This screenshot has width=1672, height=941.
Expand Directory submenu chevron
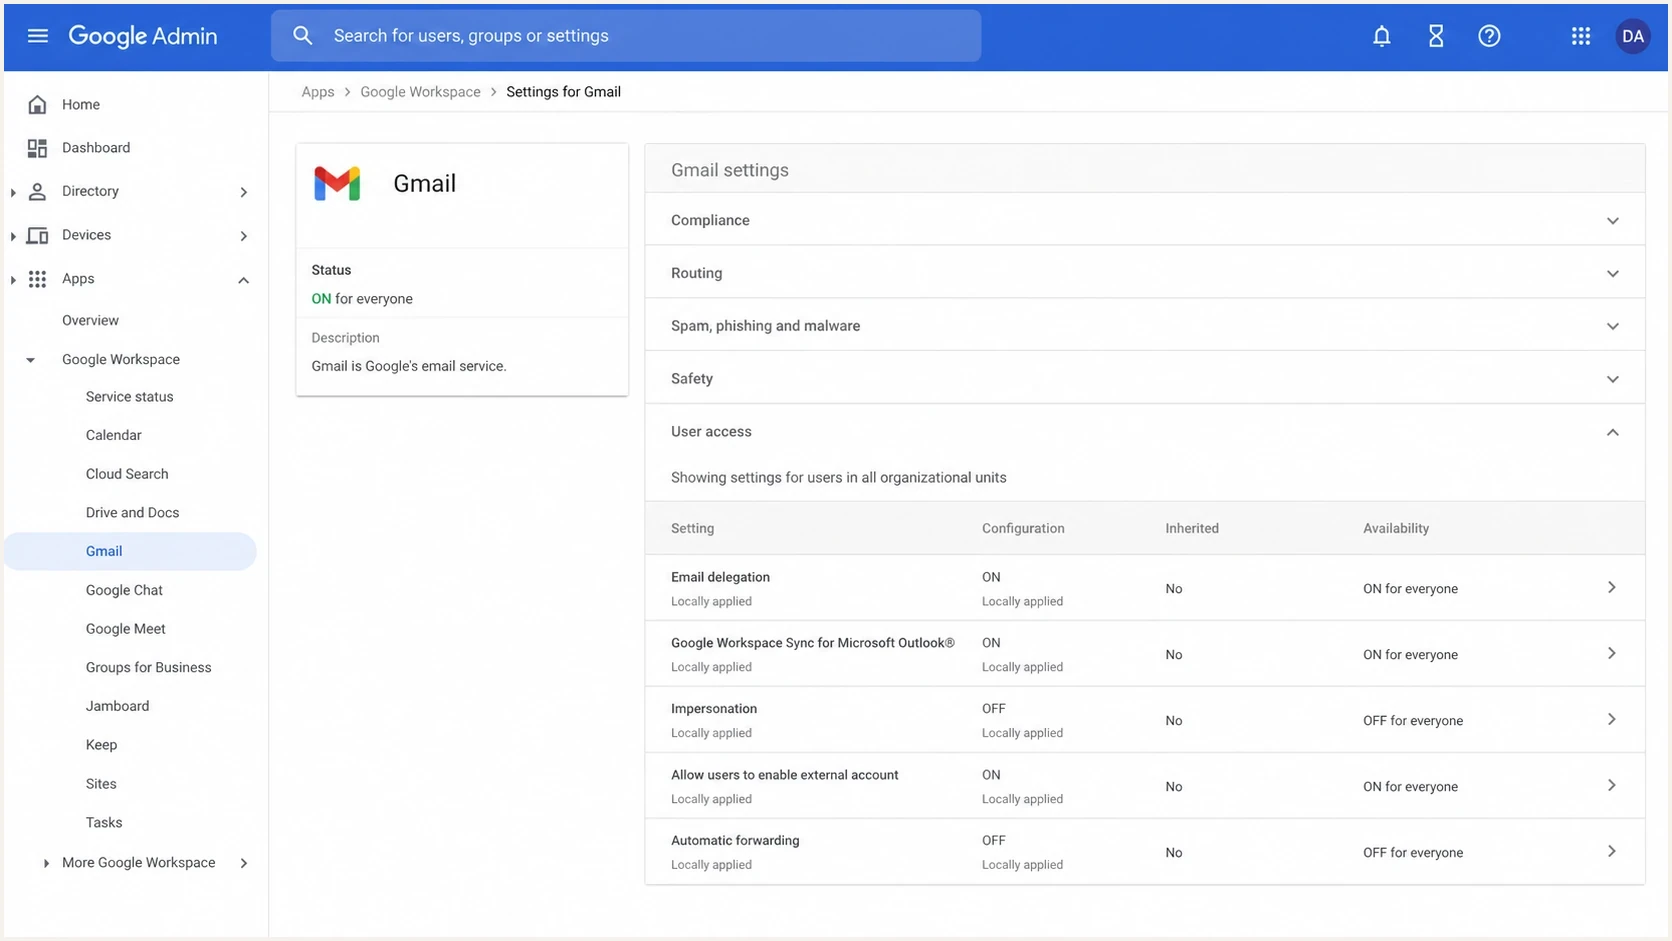(243, 192)
